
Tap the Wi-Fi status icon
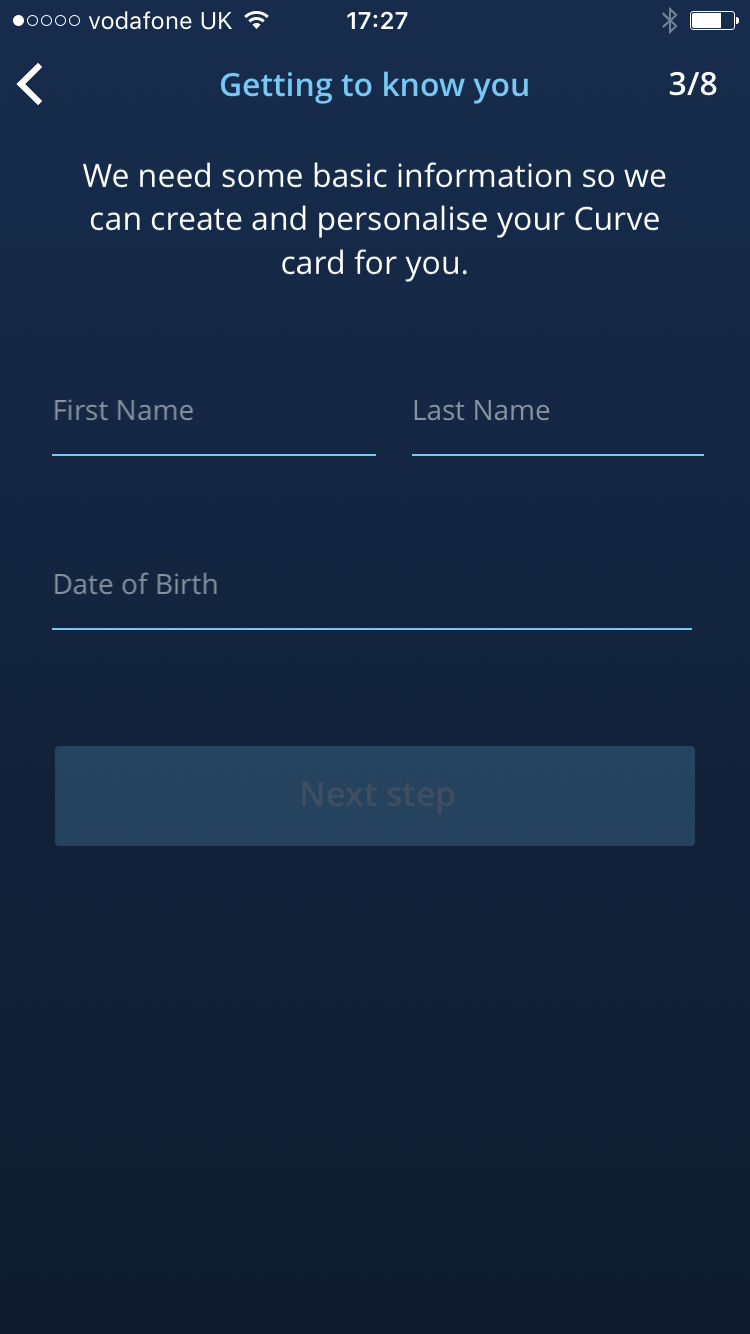coord(257,20)
